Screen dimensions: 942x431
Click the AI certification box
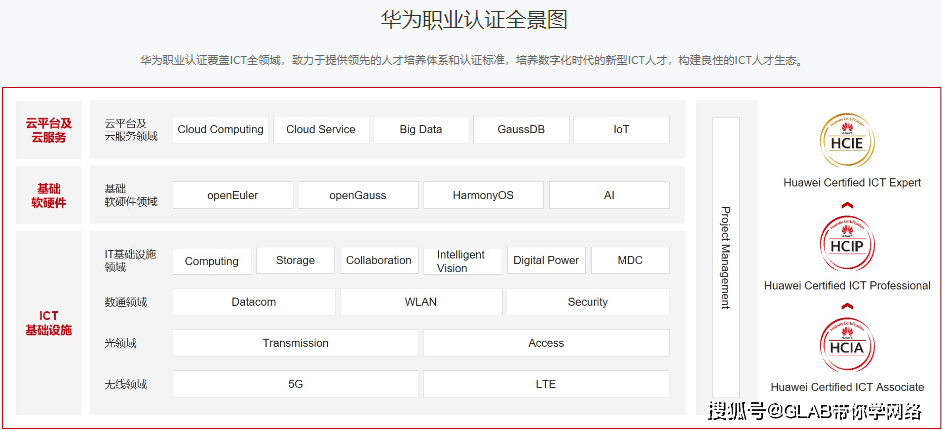(609, 195)
